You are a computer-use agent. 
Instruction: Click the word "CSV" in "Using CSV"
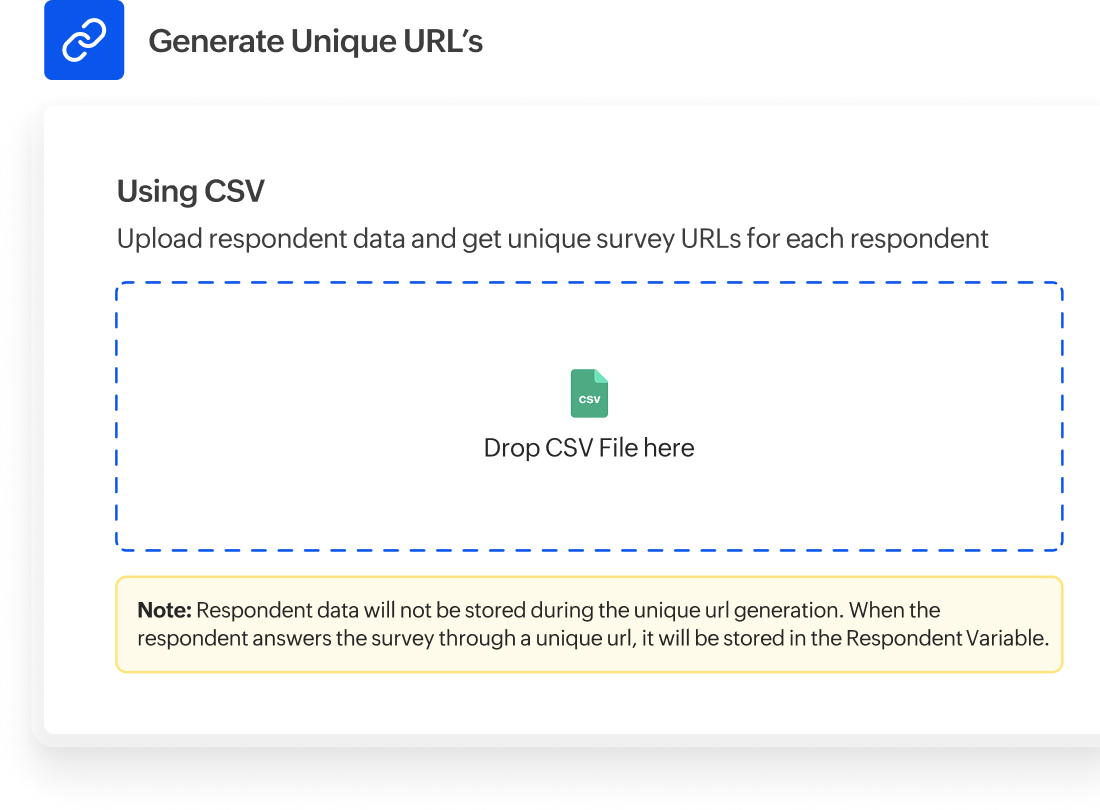tap(234, 191)
